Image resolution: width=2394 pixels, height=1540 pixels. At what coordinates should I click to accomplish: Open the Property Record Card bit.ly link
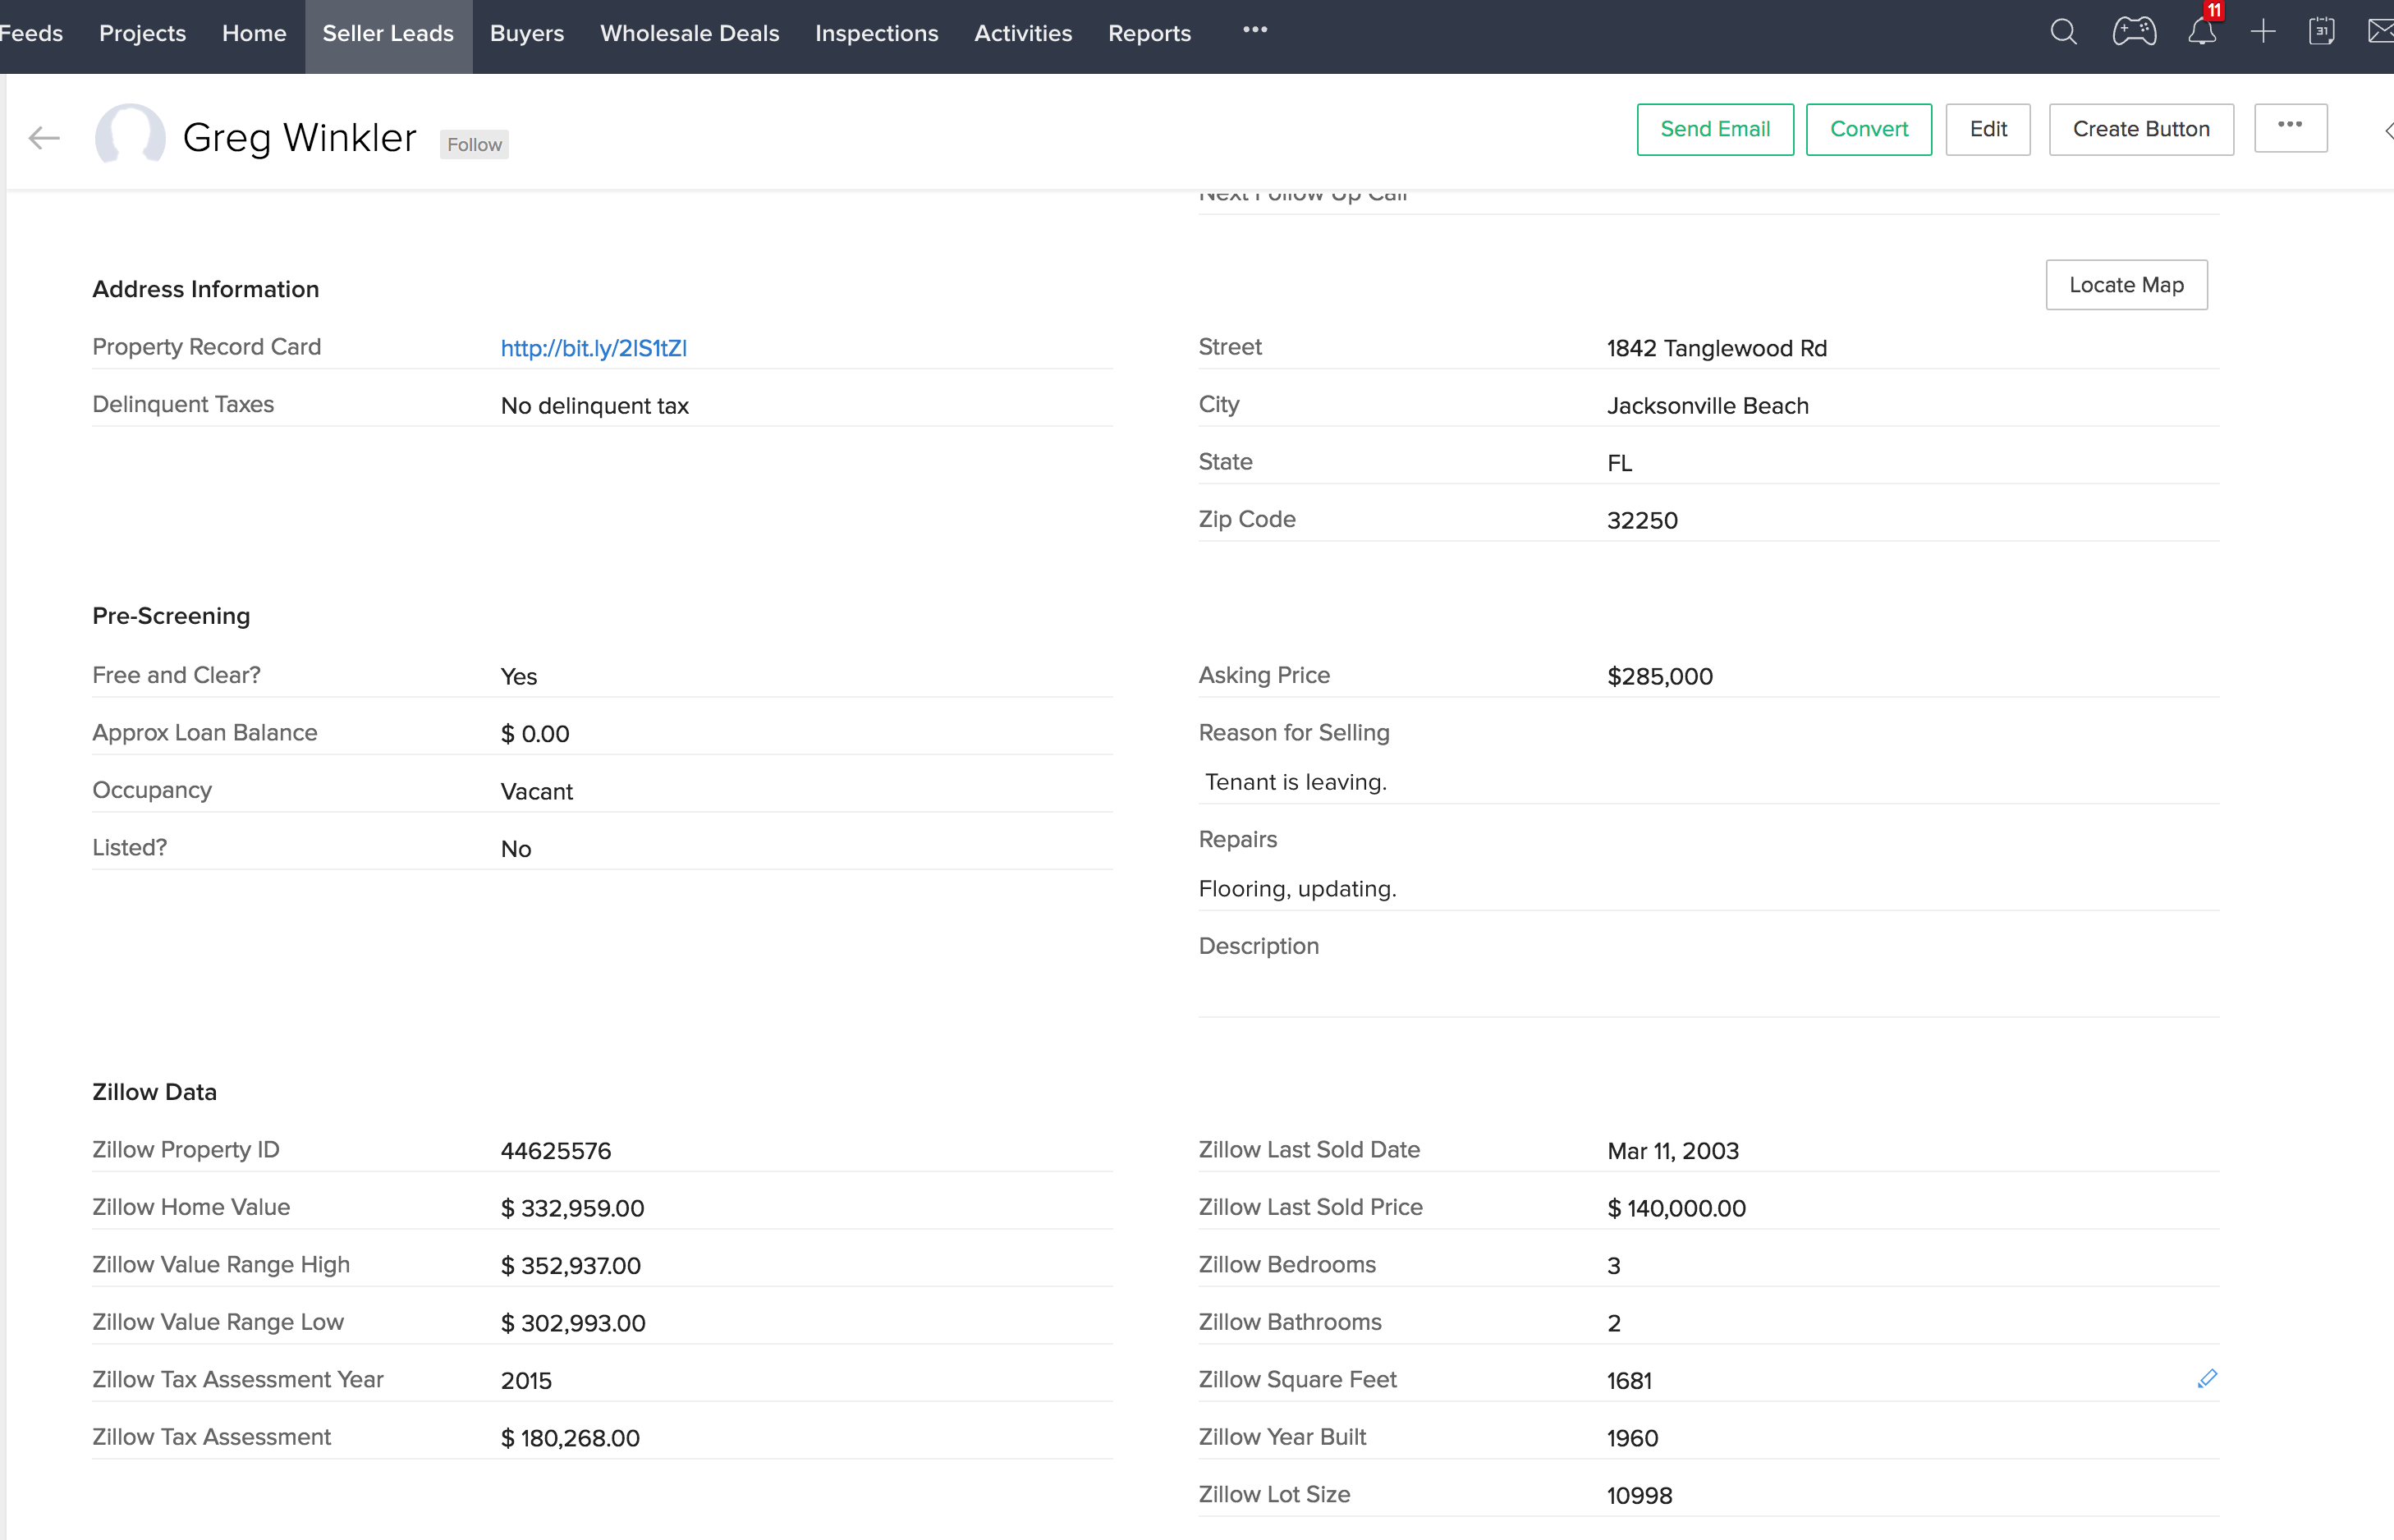[593, 348]
